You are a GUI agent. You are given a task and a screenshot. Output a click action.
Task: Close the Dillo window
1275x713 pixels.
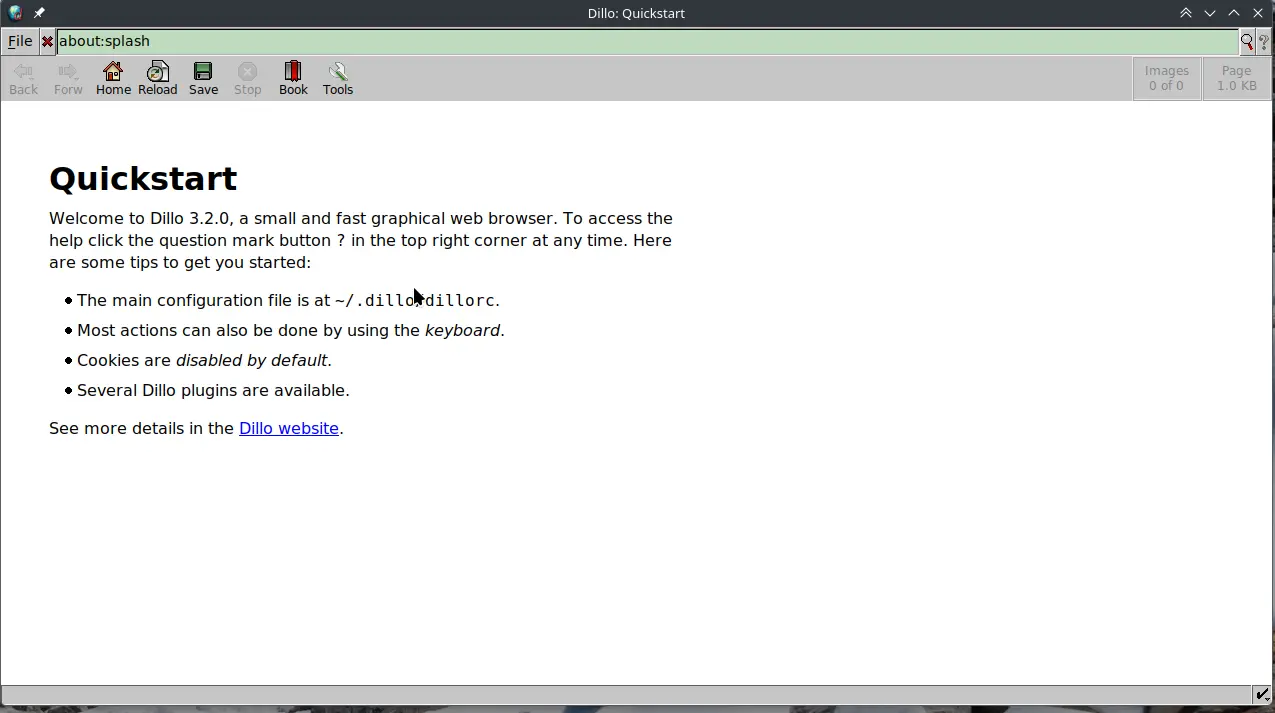[x=1258, y=13]
